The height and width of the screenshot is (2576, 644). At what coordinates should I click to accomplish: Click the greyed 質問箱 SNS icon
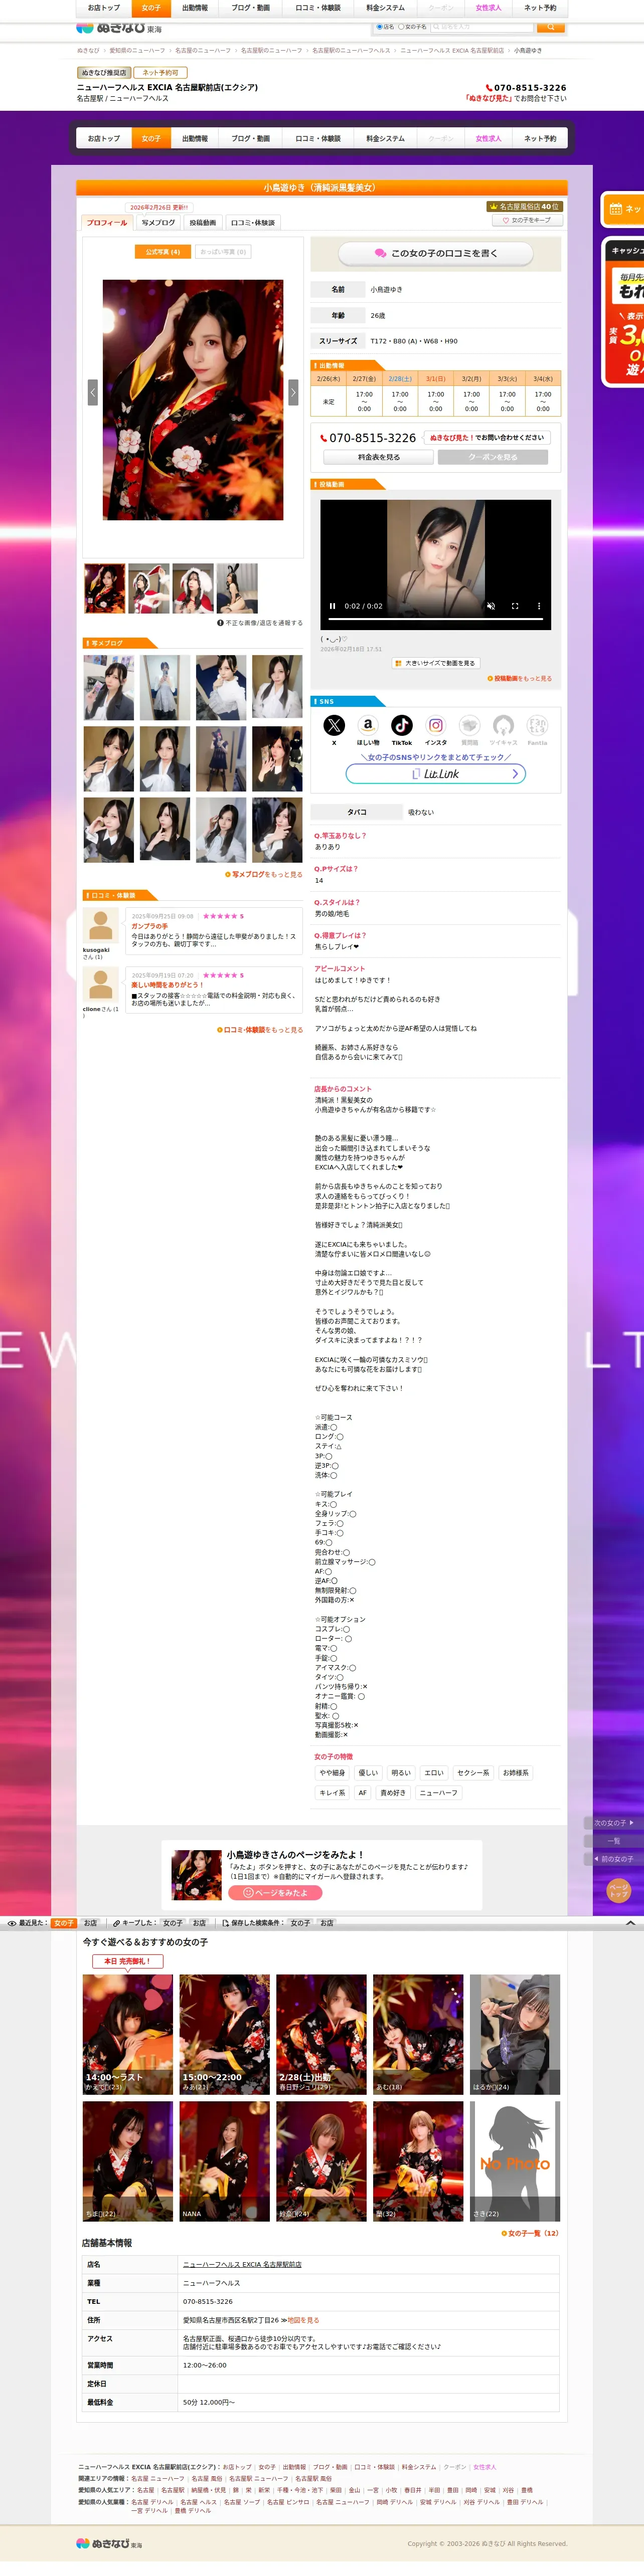coord(470,725)
